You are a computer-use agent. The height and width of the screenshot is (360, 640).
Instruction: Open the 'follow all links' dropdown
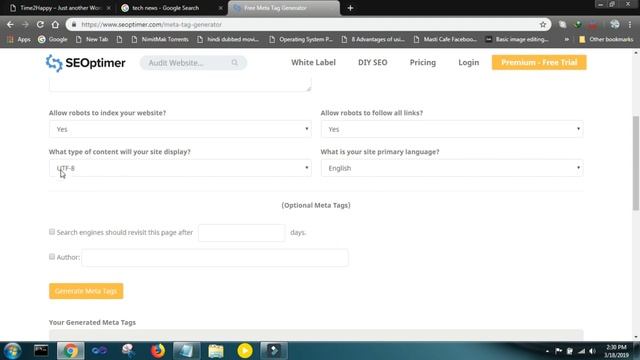[x=452, y=129]
